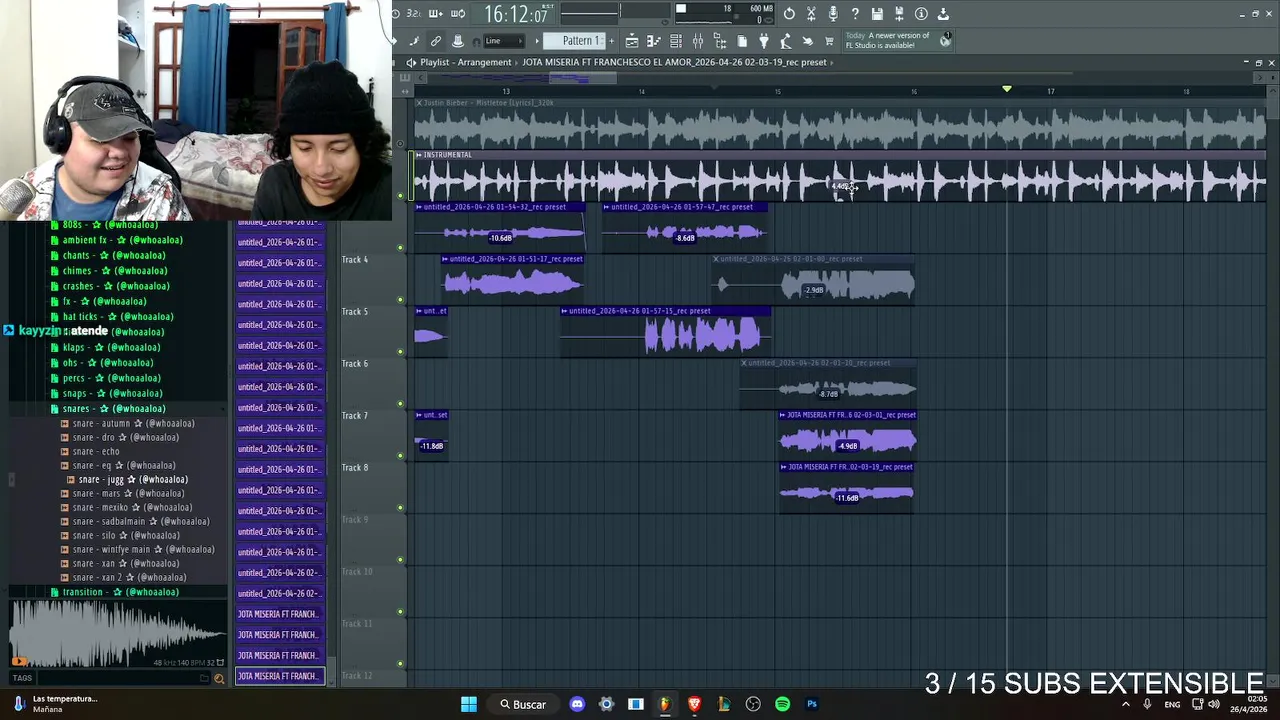1280x720 pixels.
Task: Mute Track 4 with its green dot
Action: coord(401,299)
